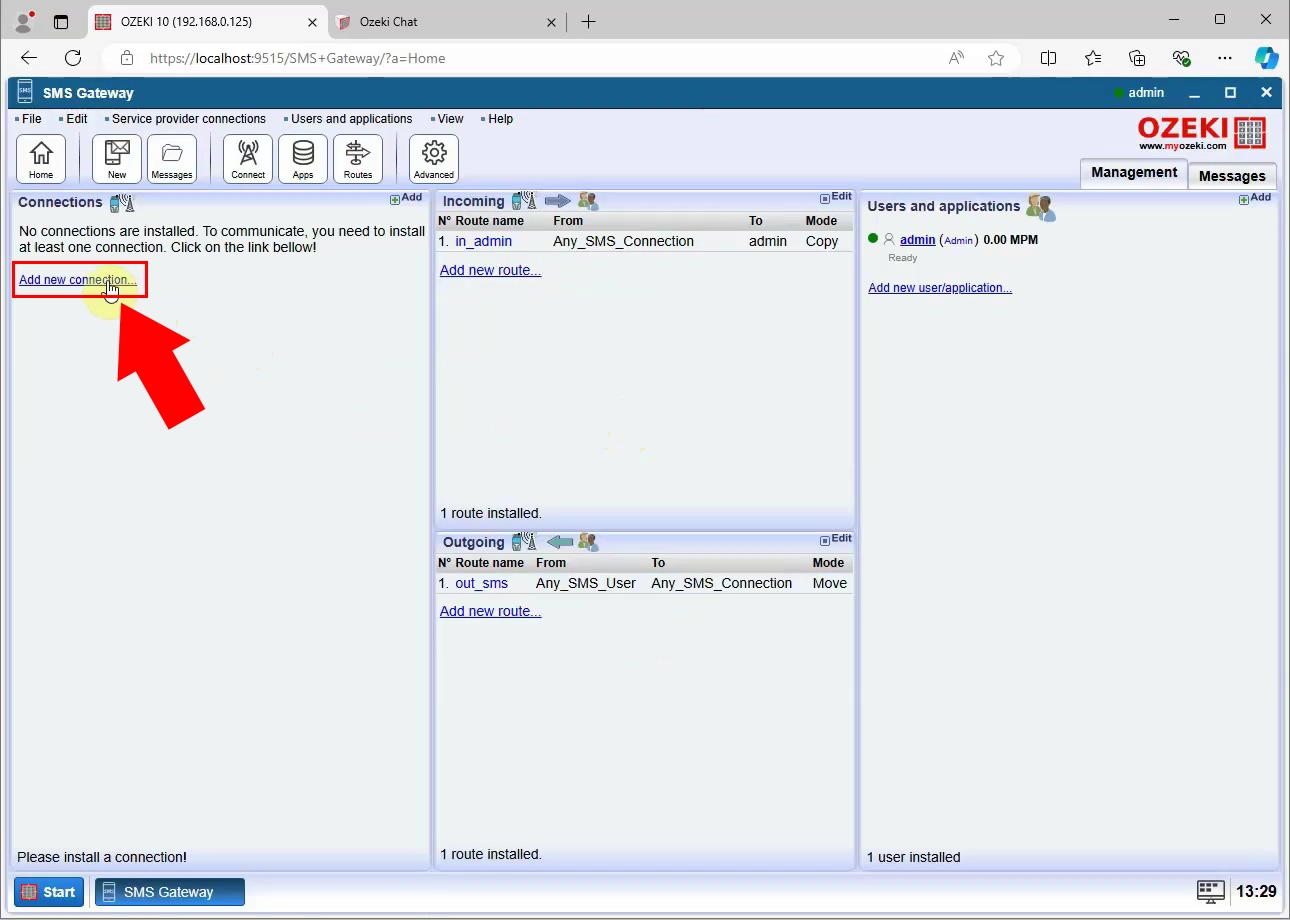Click 'Please install a connection!' status text

tap(102, 857)
